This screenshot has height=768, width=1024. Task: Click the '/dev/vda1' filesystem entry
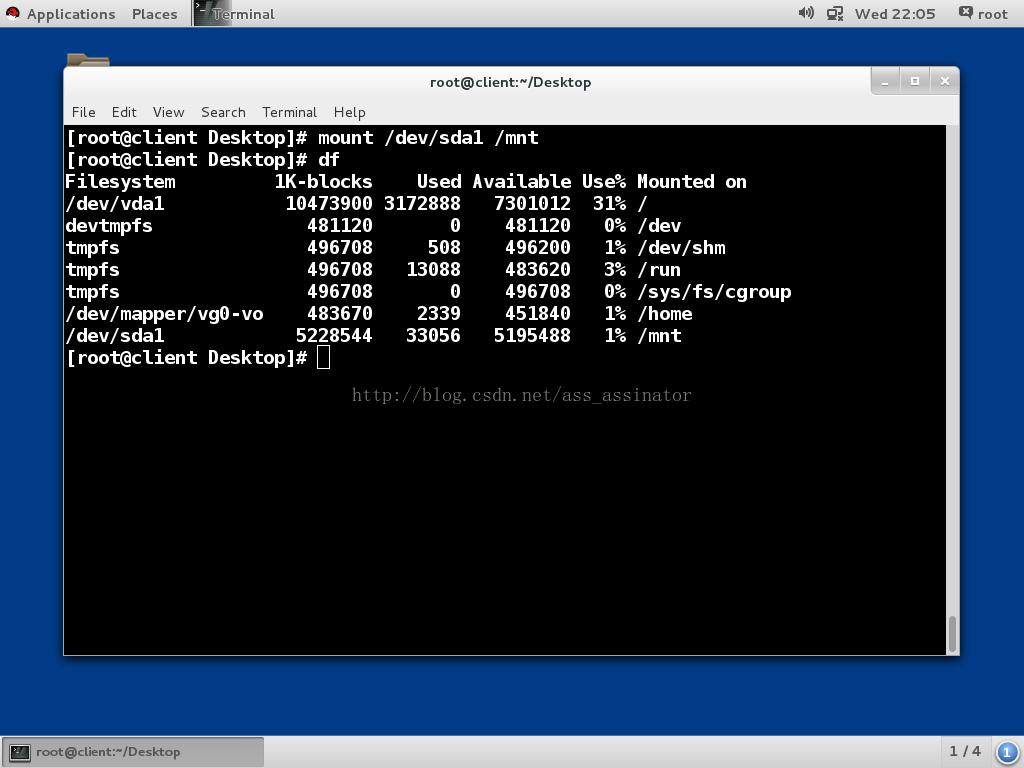click(115, 204)
